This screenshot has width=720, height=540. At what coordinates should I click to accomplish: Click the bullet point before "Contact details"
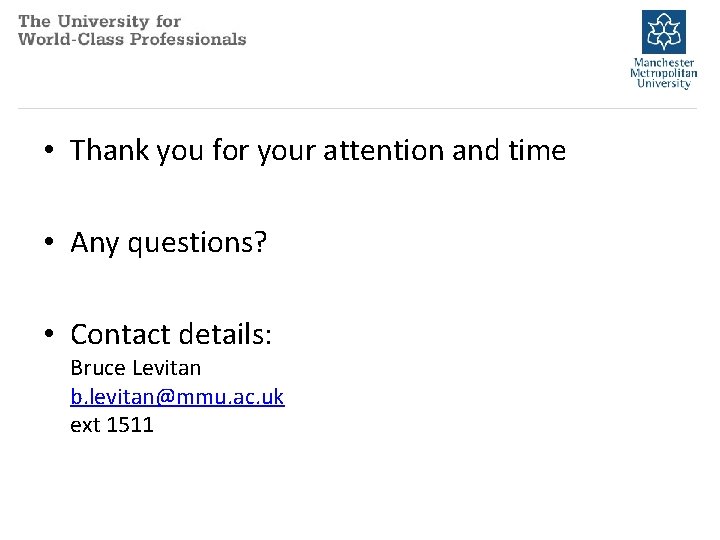[48, 334]
